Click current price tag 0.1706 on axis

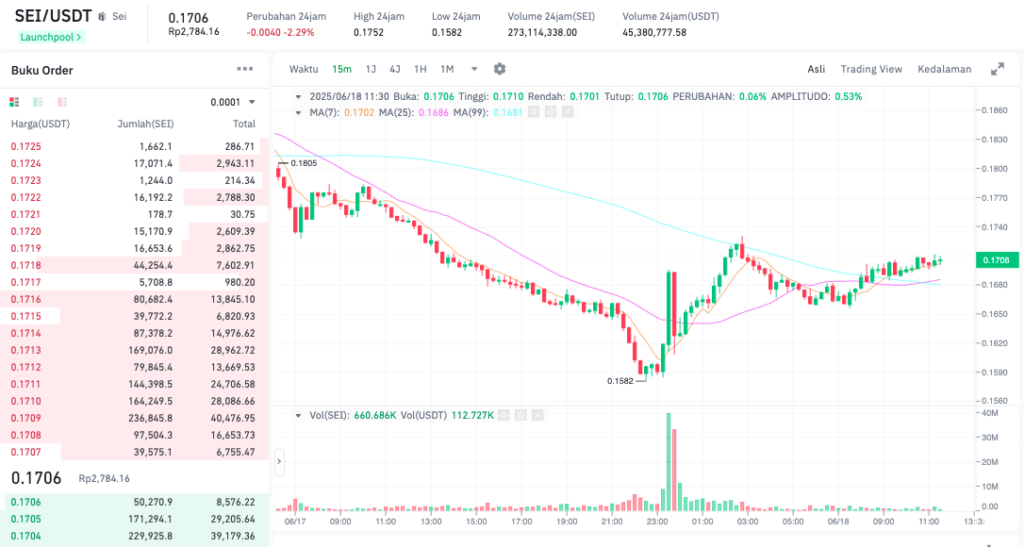[x=997, y=260]
